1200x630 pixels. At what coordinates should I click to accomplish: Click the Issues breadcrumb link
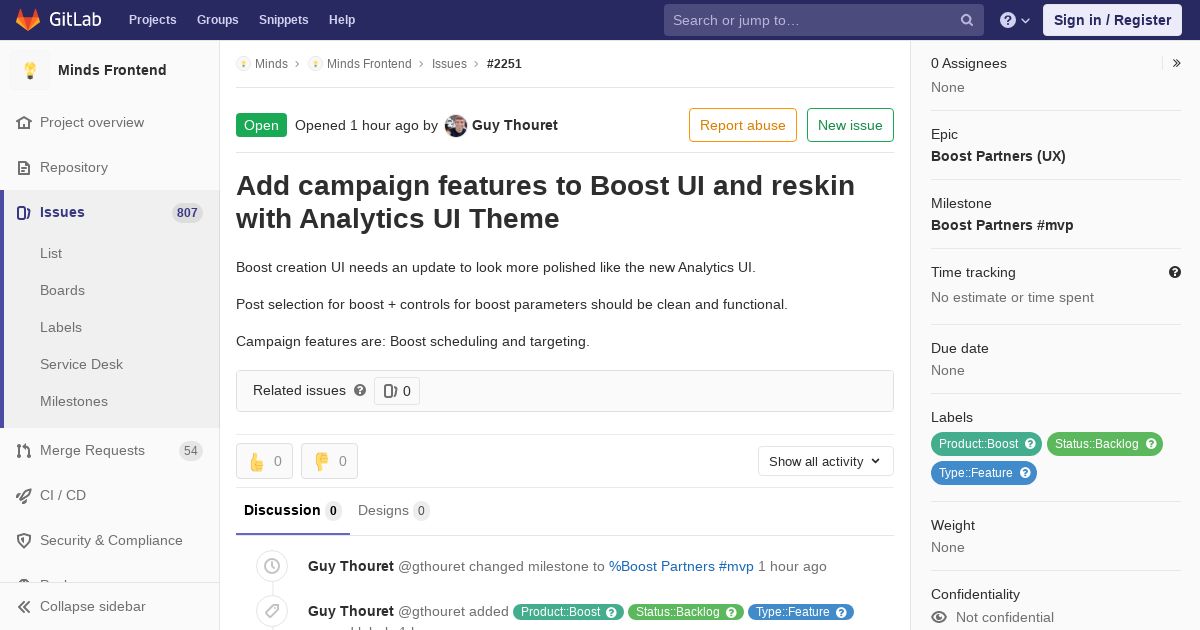tap(449, 64)
